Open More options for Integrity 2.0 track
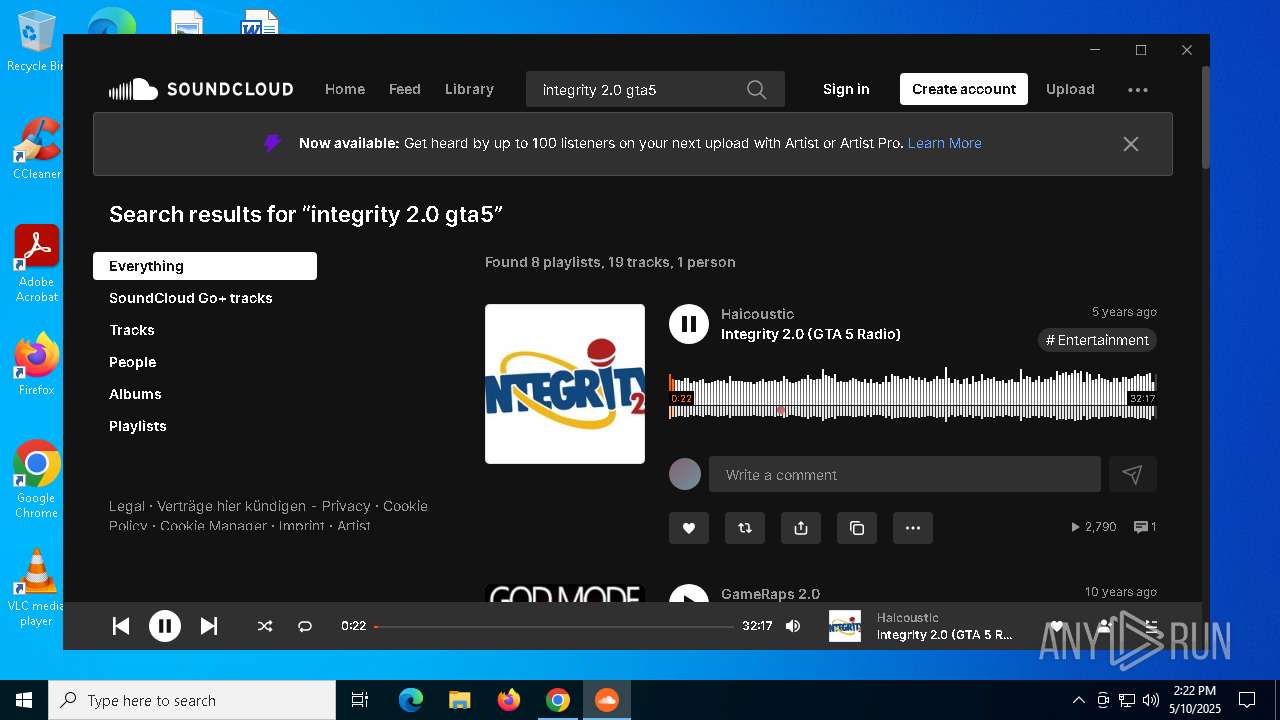This screenshot has height=720, width=1280. [x=913, y=528]
